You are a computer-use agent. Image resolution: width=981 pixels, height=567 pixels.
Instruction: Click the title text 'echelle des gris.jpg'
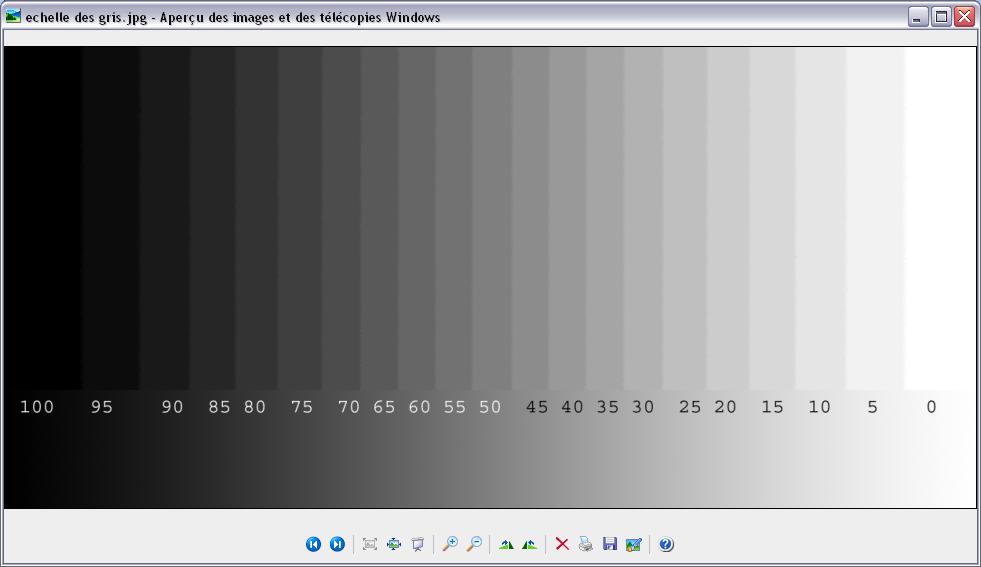pos(86,18)
